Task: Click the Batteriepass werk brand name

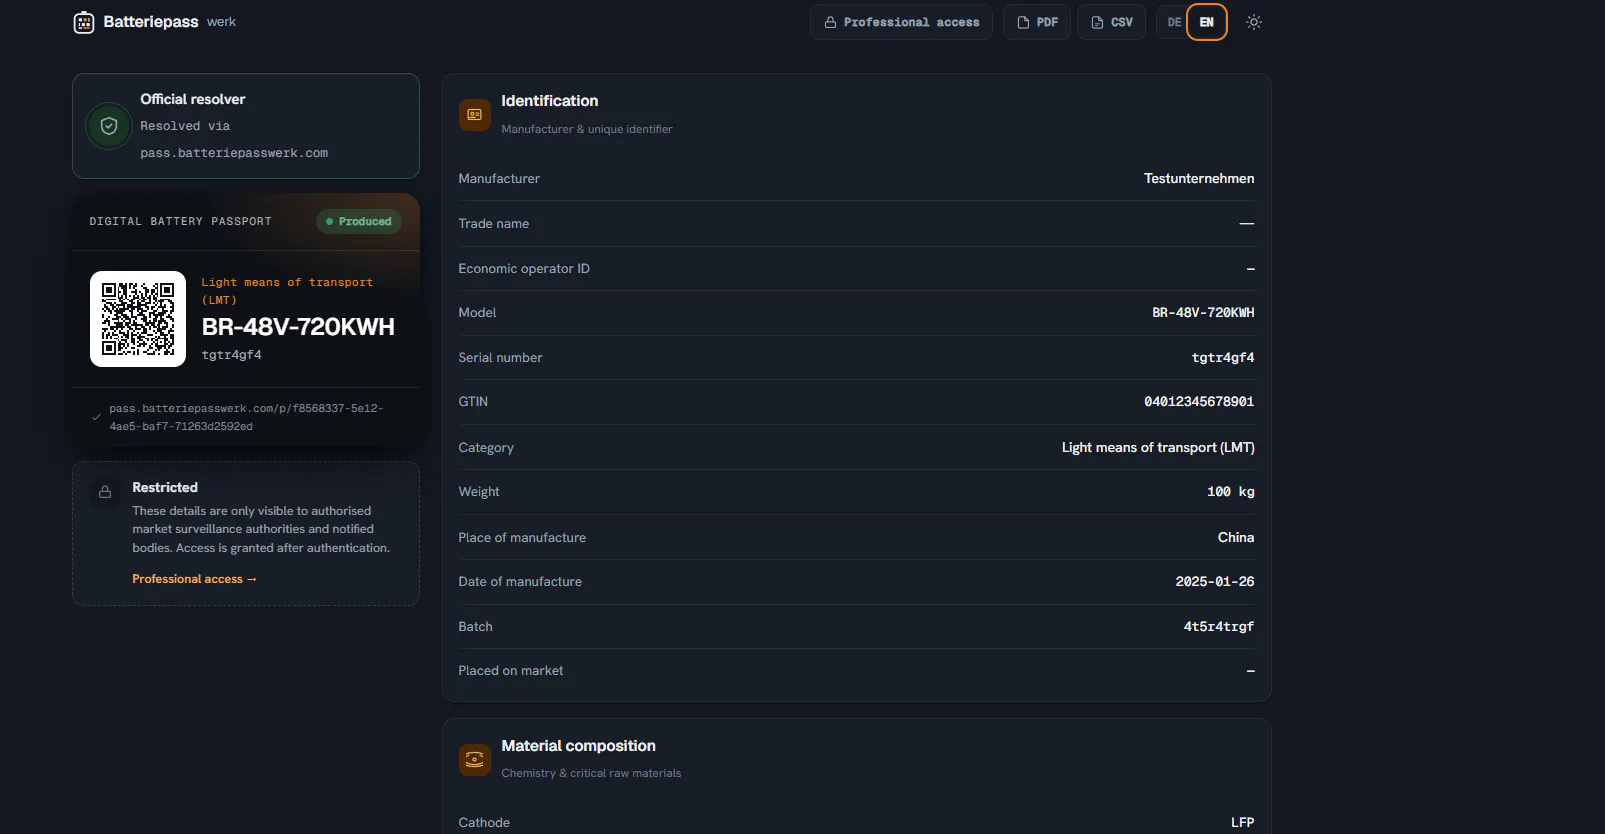Action: tap(170, 22)
